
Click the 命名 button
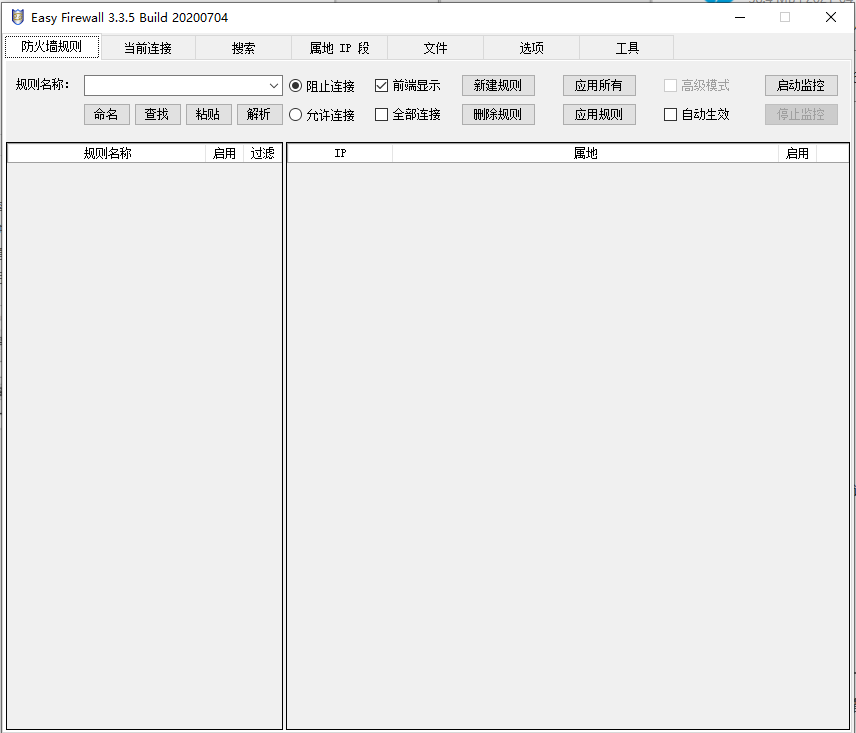click(106, 115)
